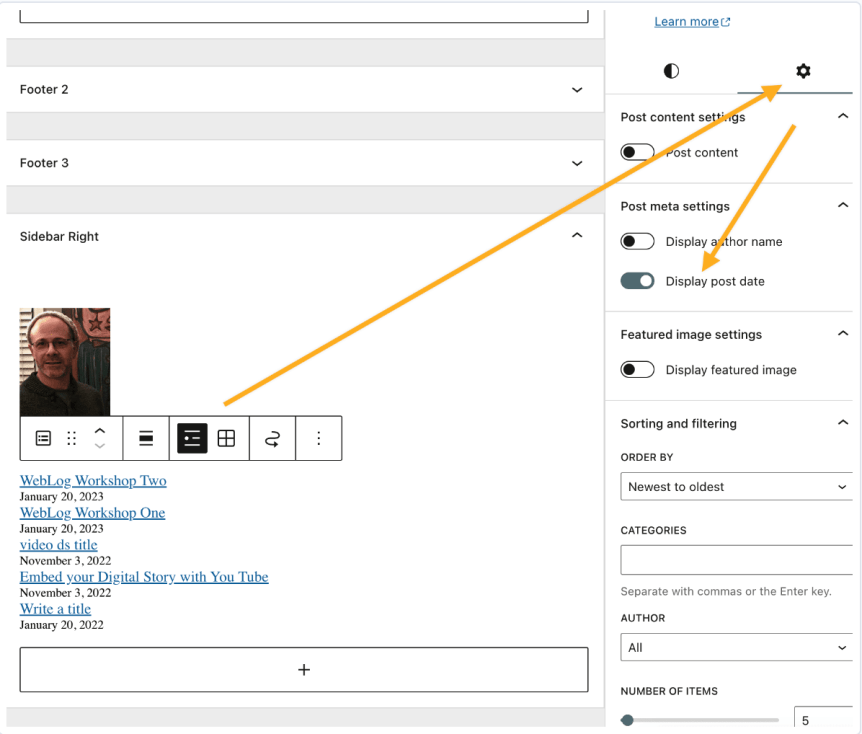The image size is (862, 734).
Task: Open the Styles tab with half-circle icon
Action: click(671, 71)
